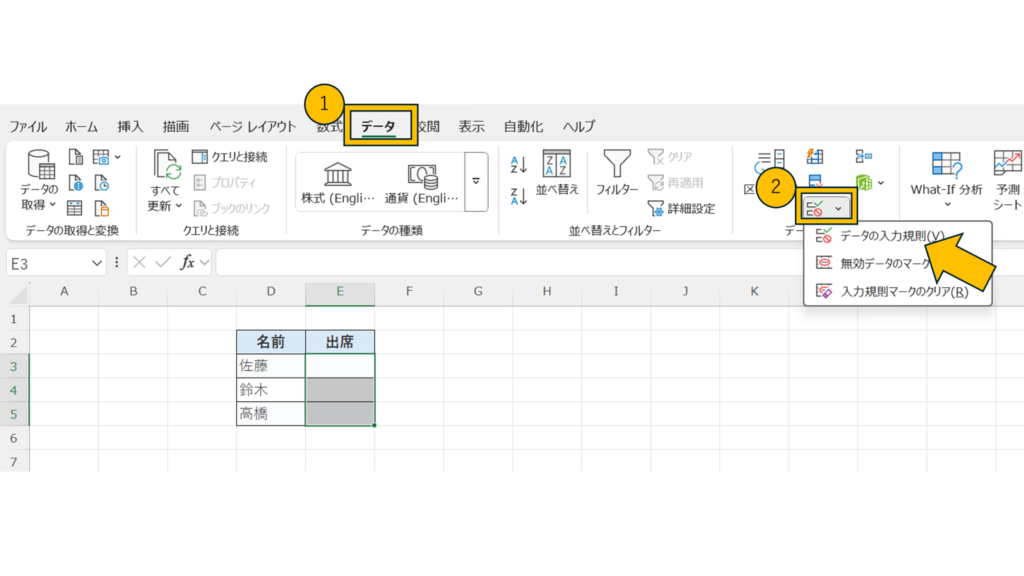The width and height of the screenshot is (1024, 576).
Task: Open the Name Box dropdown arrow
Action: click(x=97, y=263)
